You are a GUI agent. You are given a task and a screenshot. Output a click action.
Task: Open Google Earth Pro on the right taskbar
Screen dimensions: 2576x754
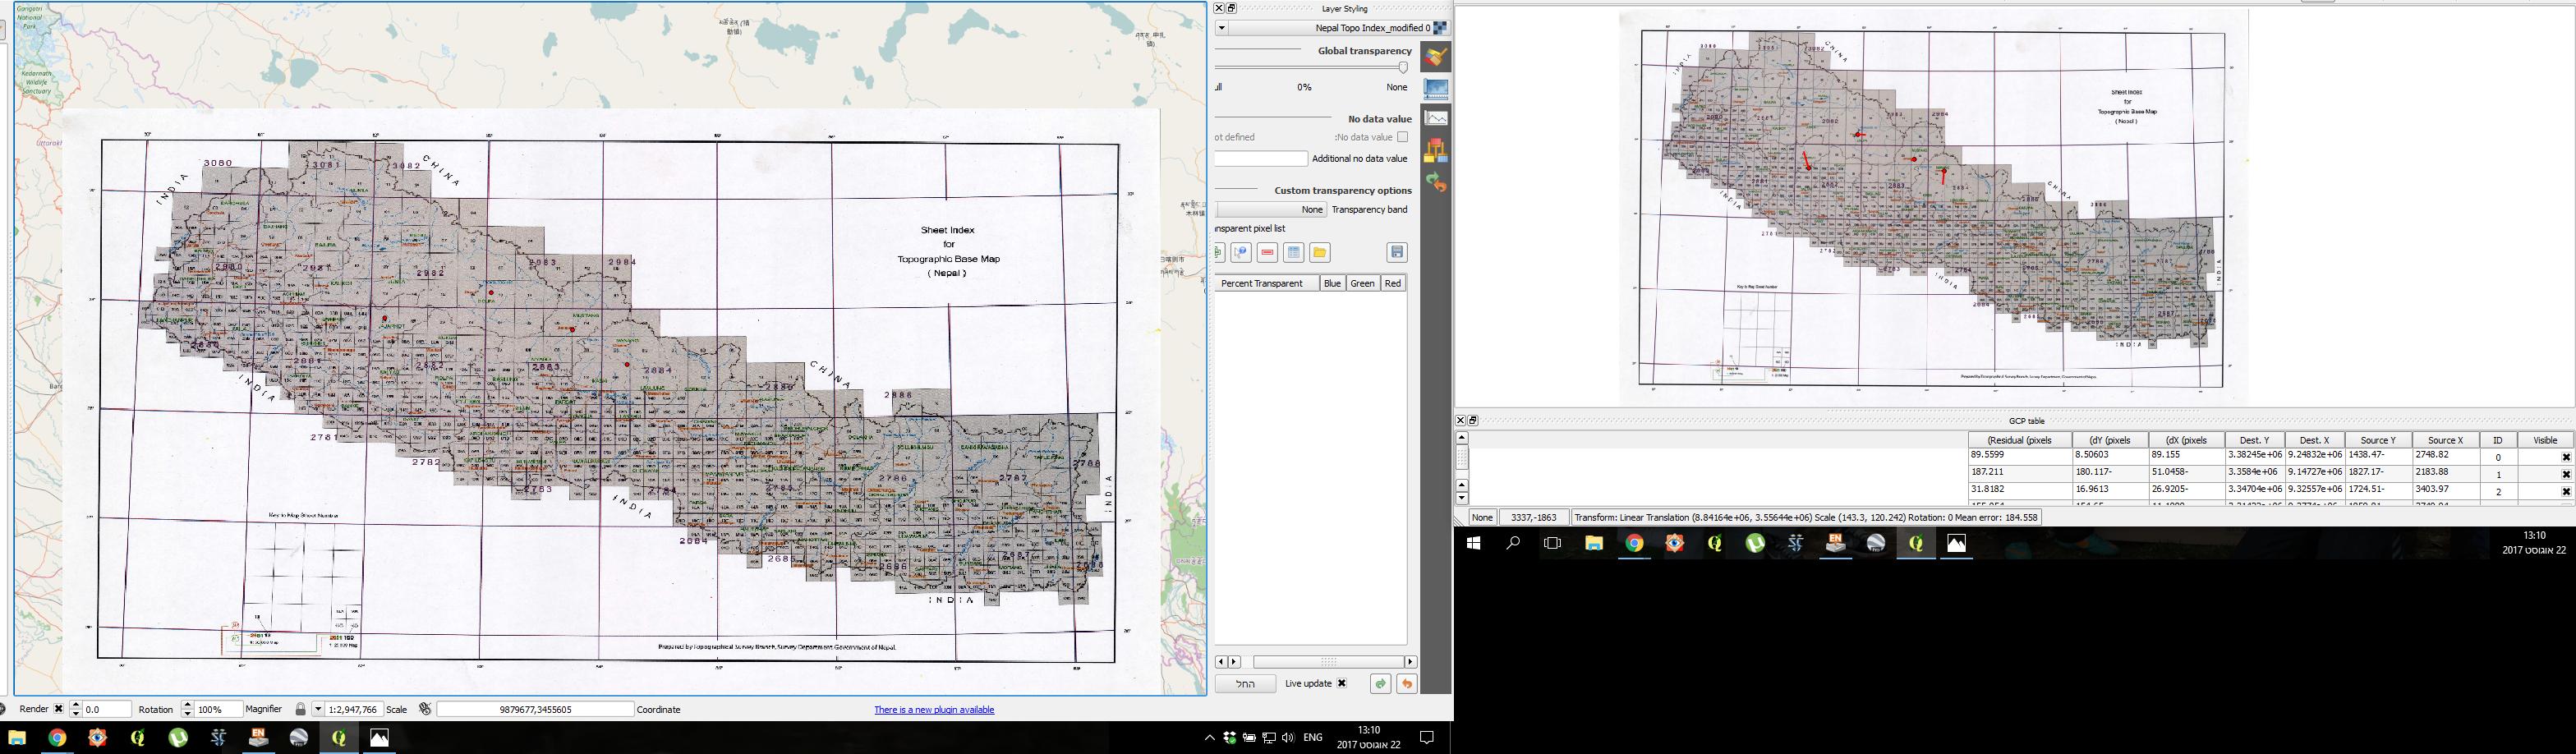click(x=1876, y=543)
